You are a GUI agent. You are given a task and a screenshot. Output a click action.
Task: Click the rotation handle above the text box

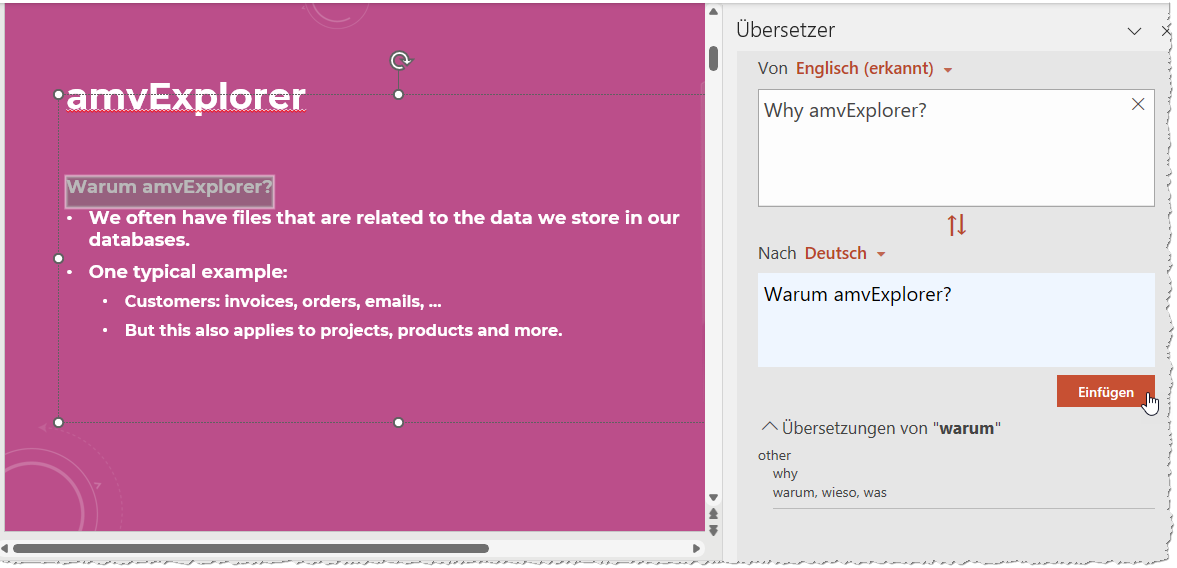[400, 61]
